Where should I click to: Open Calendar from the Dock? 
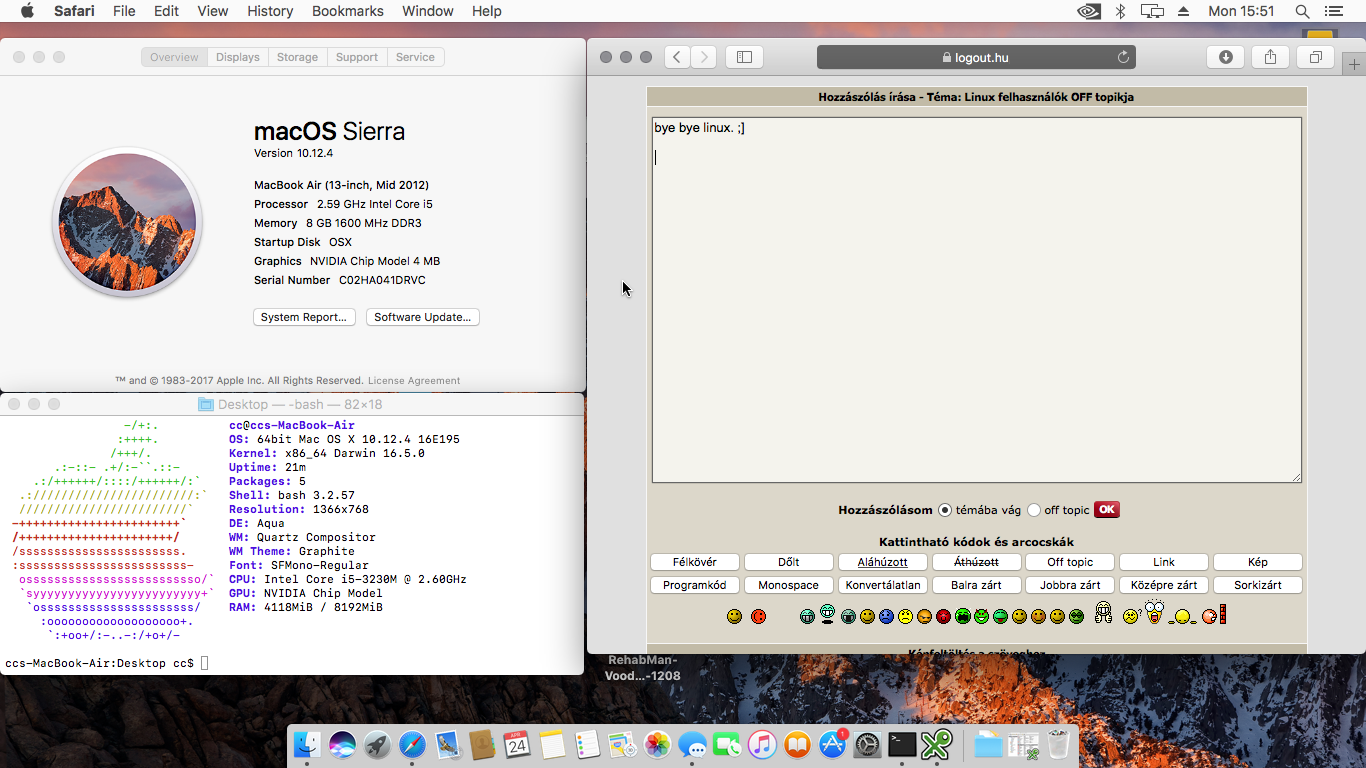[517, 744]
